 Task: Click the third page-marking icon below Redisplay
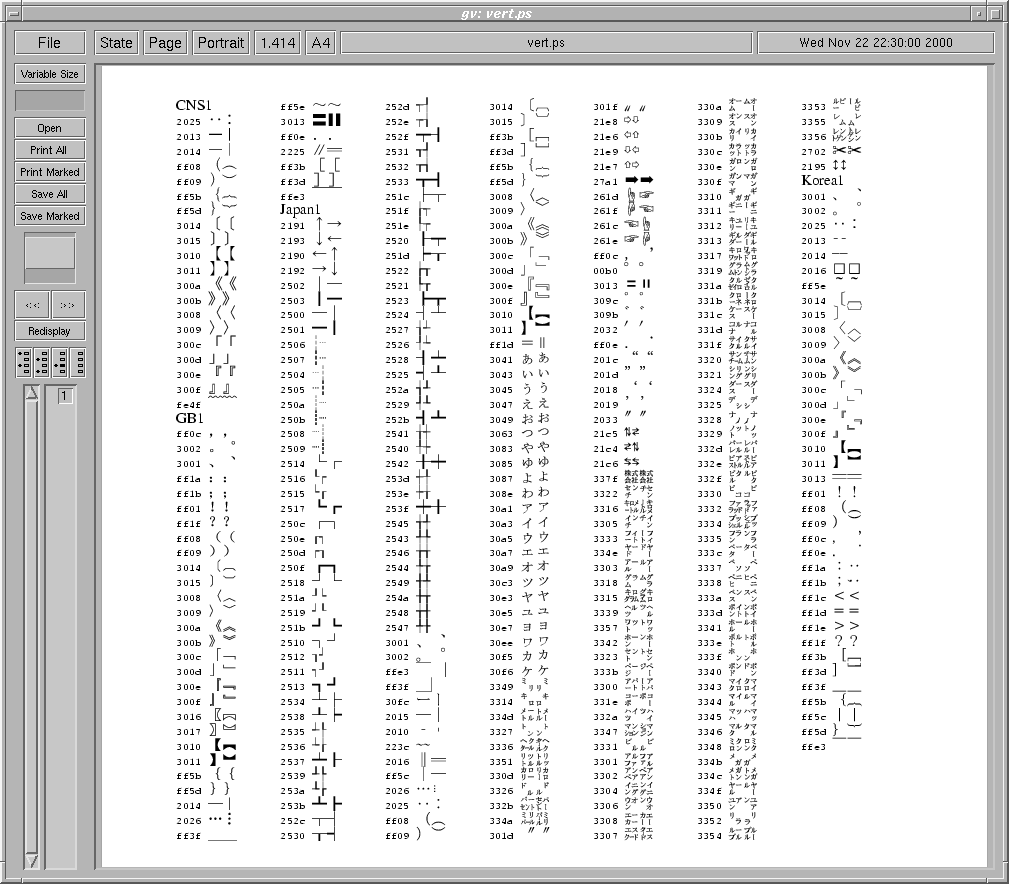coord(59,362)
